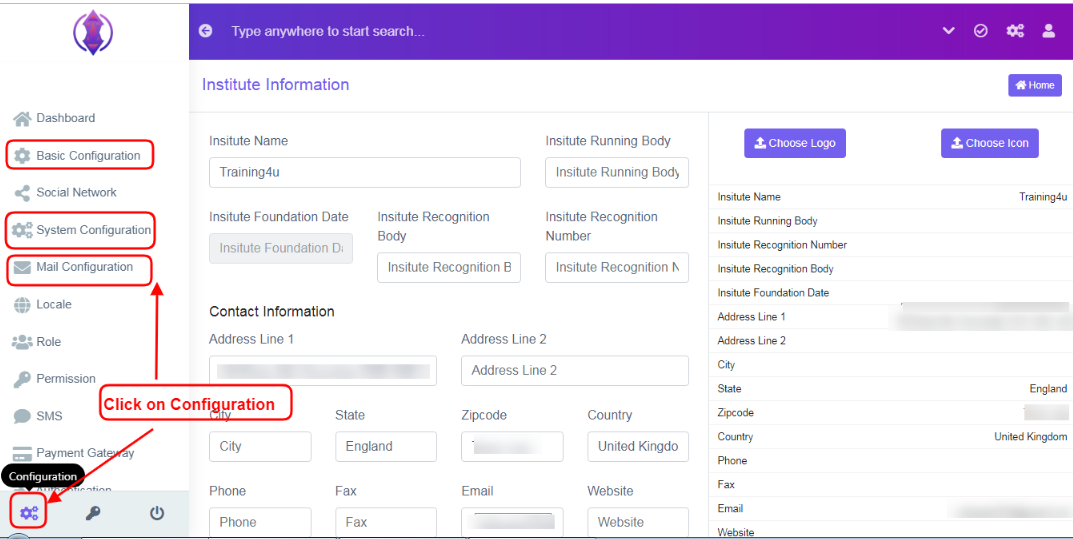Click the Social Network share icon

pos(22,193)
